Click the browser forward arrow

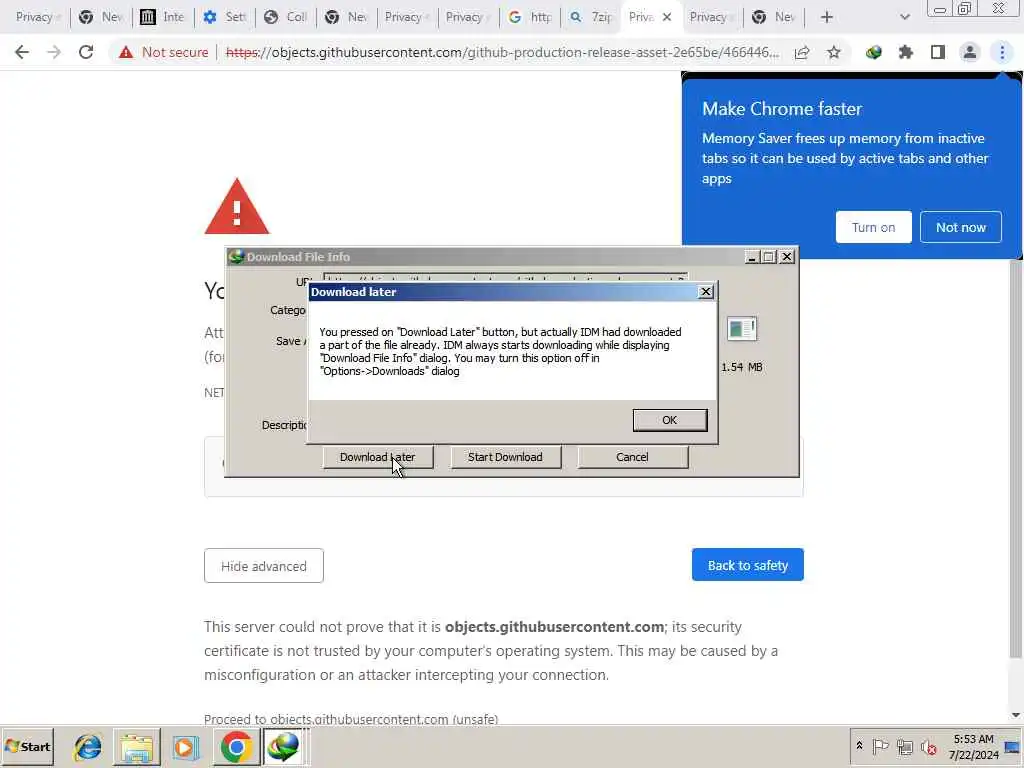(x=54, y=52)
